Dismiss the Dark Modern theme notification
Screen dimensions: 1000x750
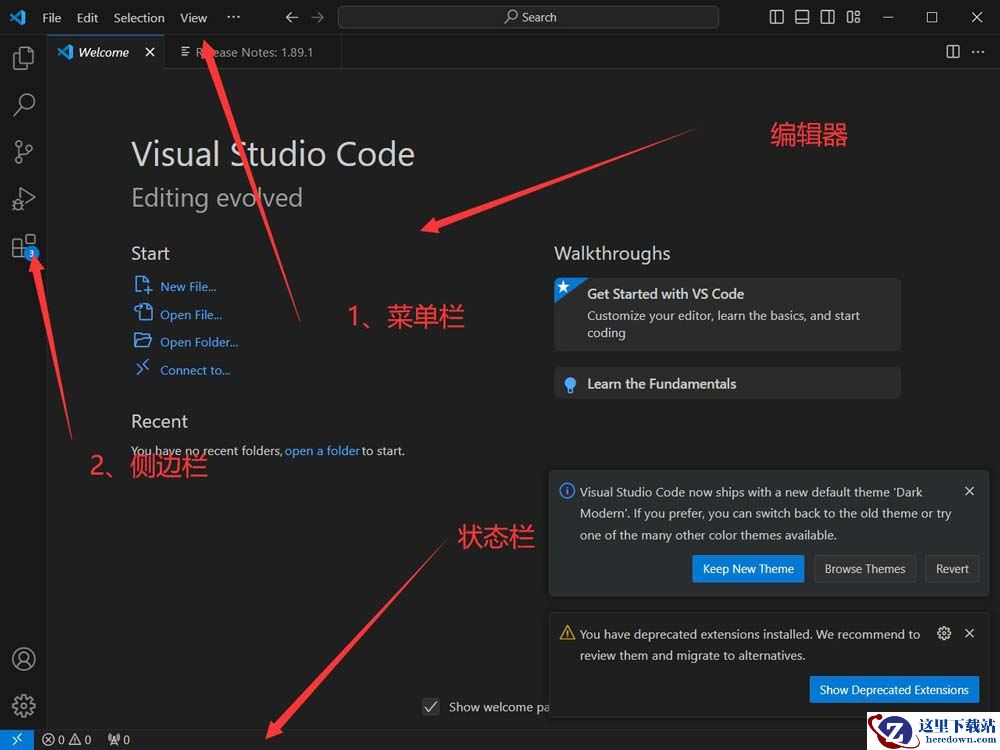click(x=969, y=491)
